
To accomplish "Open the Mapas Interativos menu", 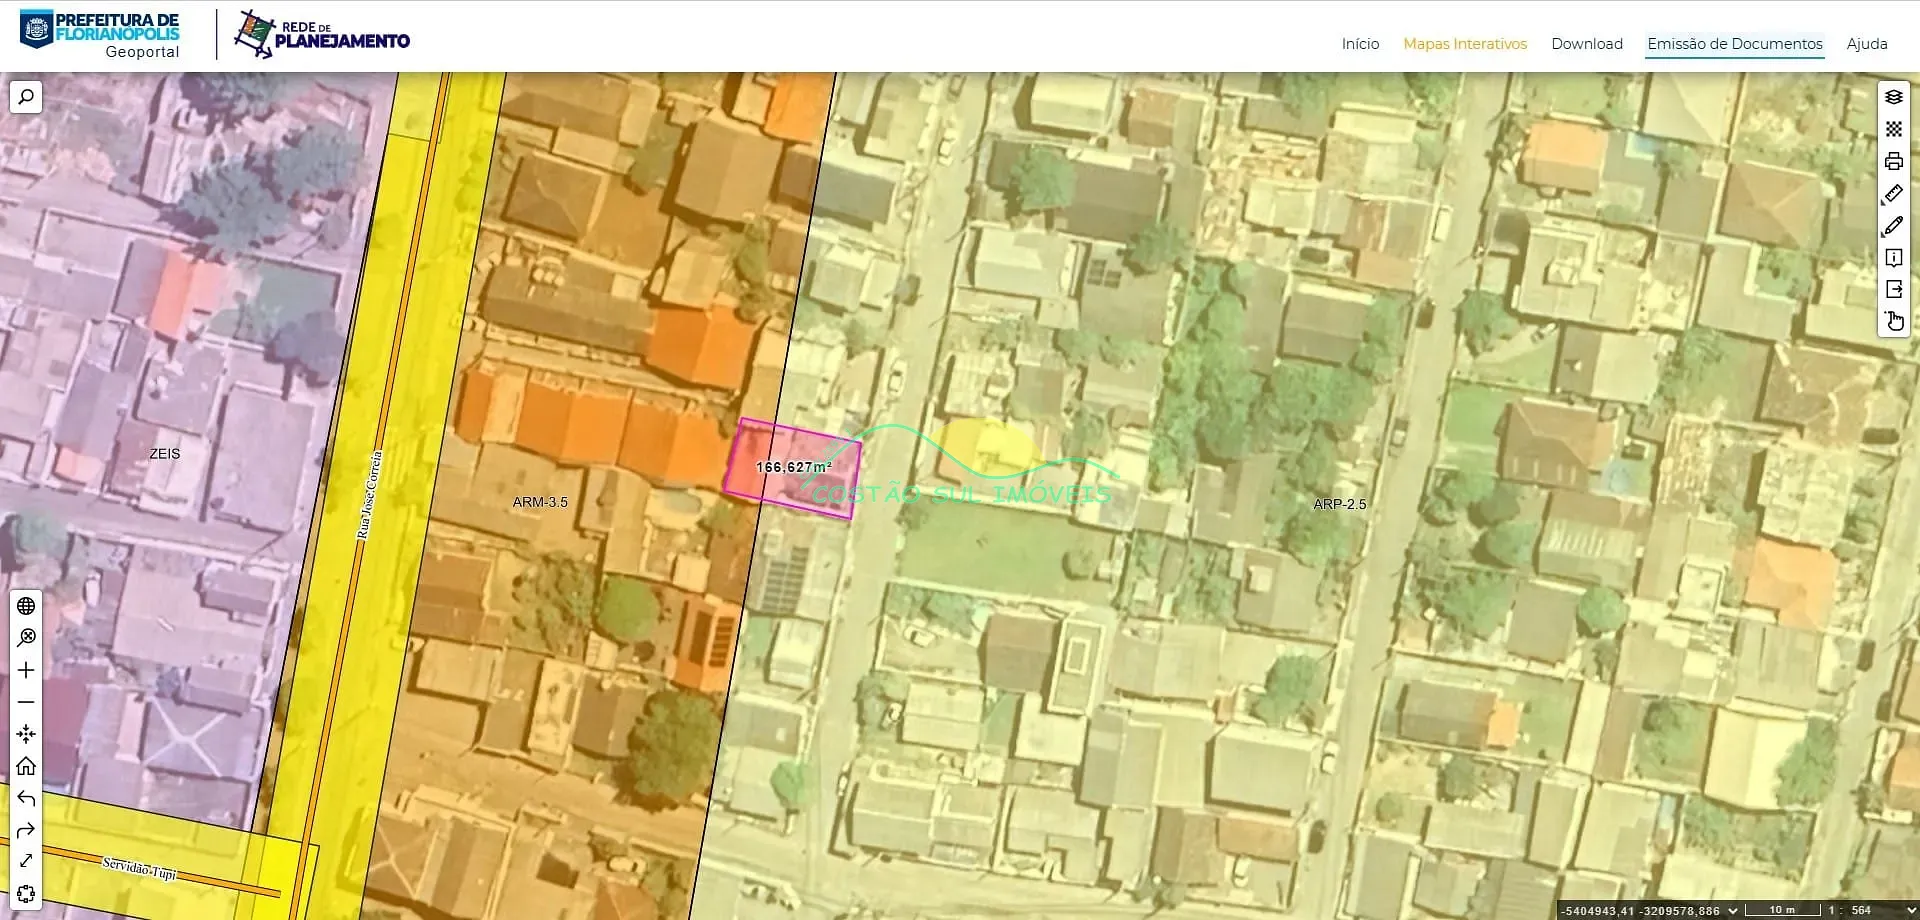I will [1464, 44].
